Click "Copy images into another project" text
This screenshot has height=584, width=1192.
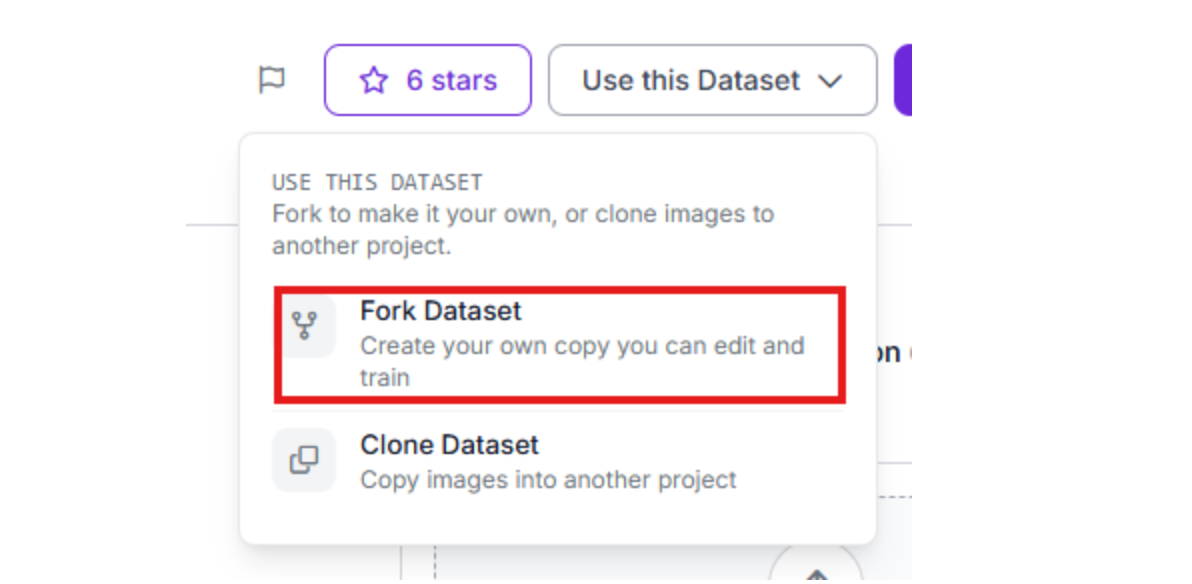[x=548, y=479]
